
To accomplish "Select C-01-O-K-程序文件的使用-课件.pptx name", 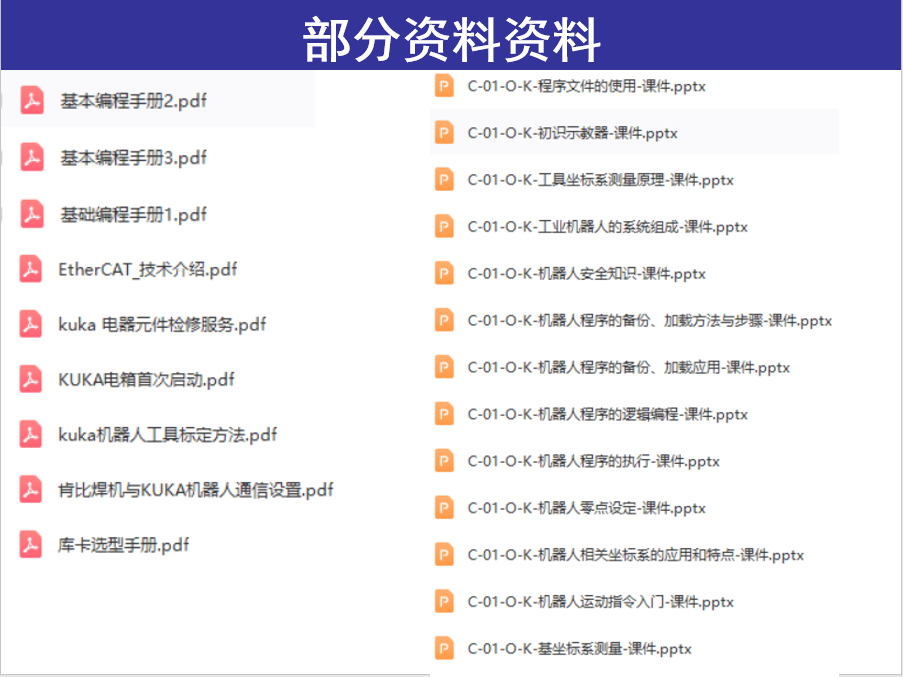I will point(586,86).
